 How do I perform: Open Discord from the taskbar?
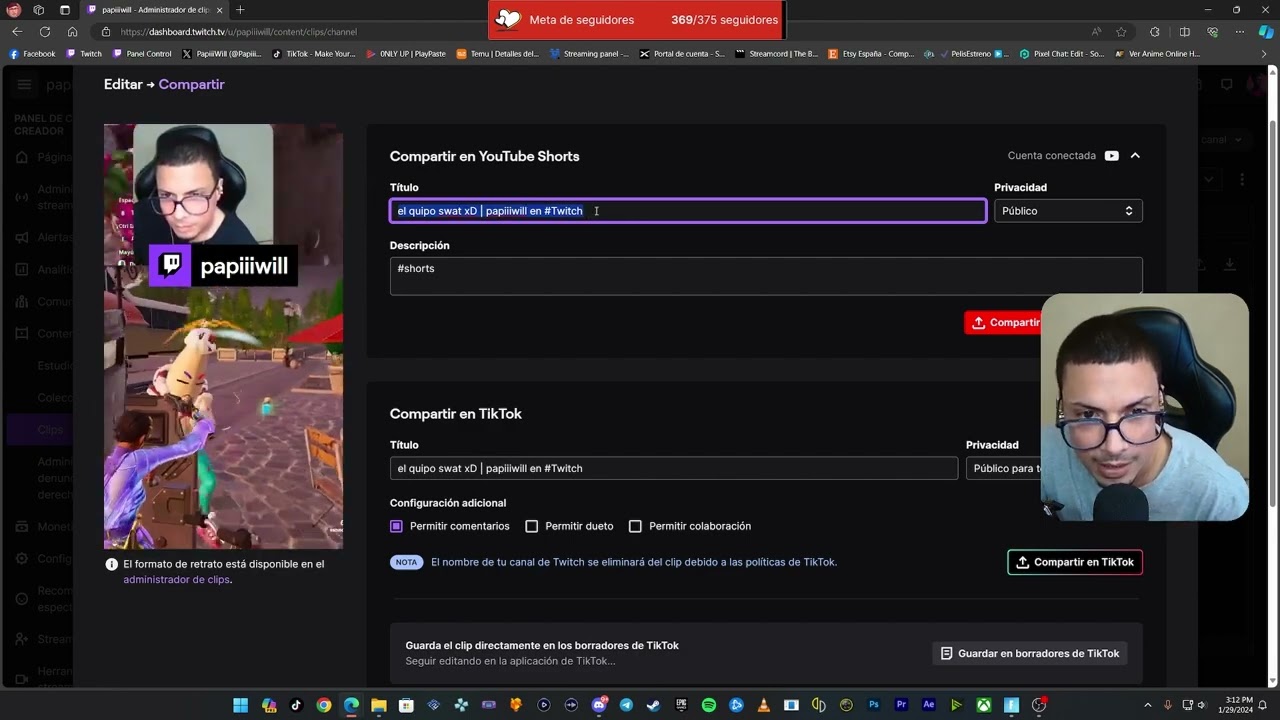tap(599, 705)
